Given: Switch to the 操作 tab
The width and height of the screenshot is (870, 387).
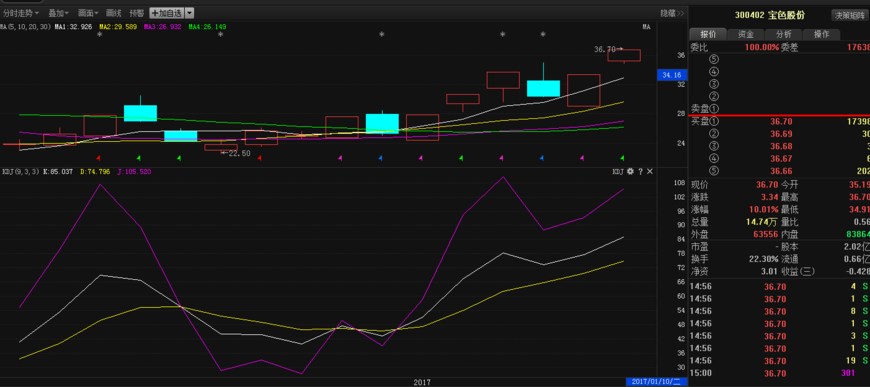Looking at the screenshot, I should pos(821,34).
